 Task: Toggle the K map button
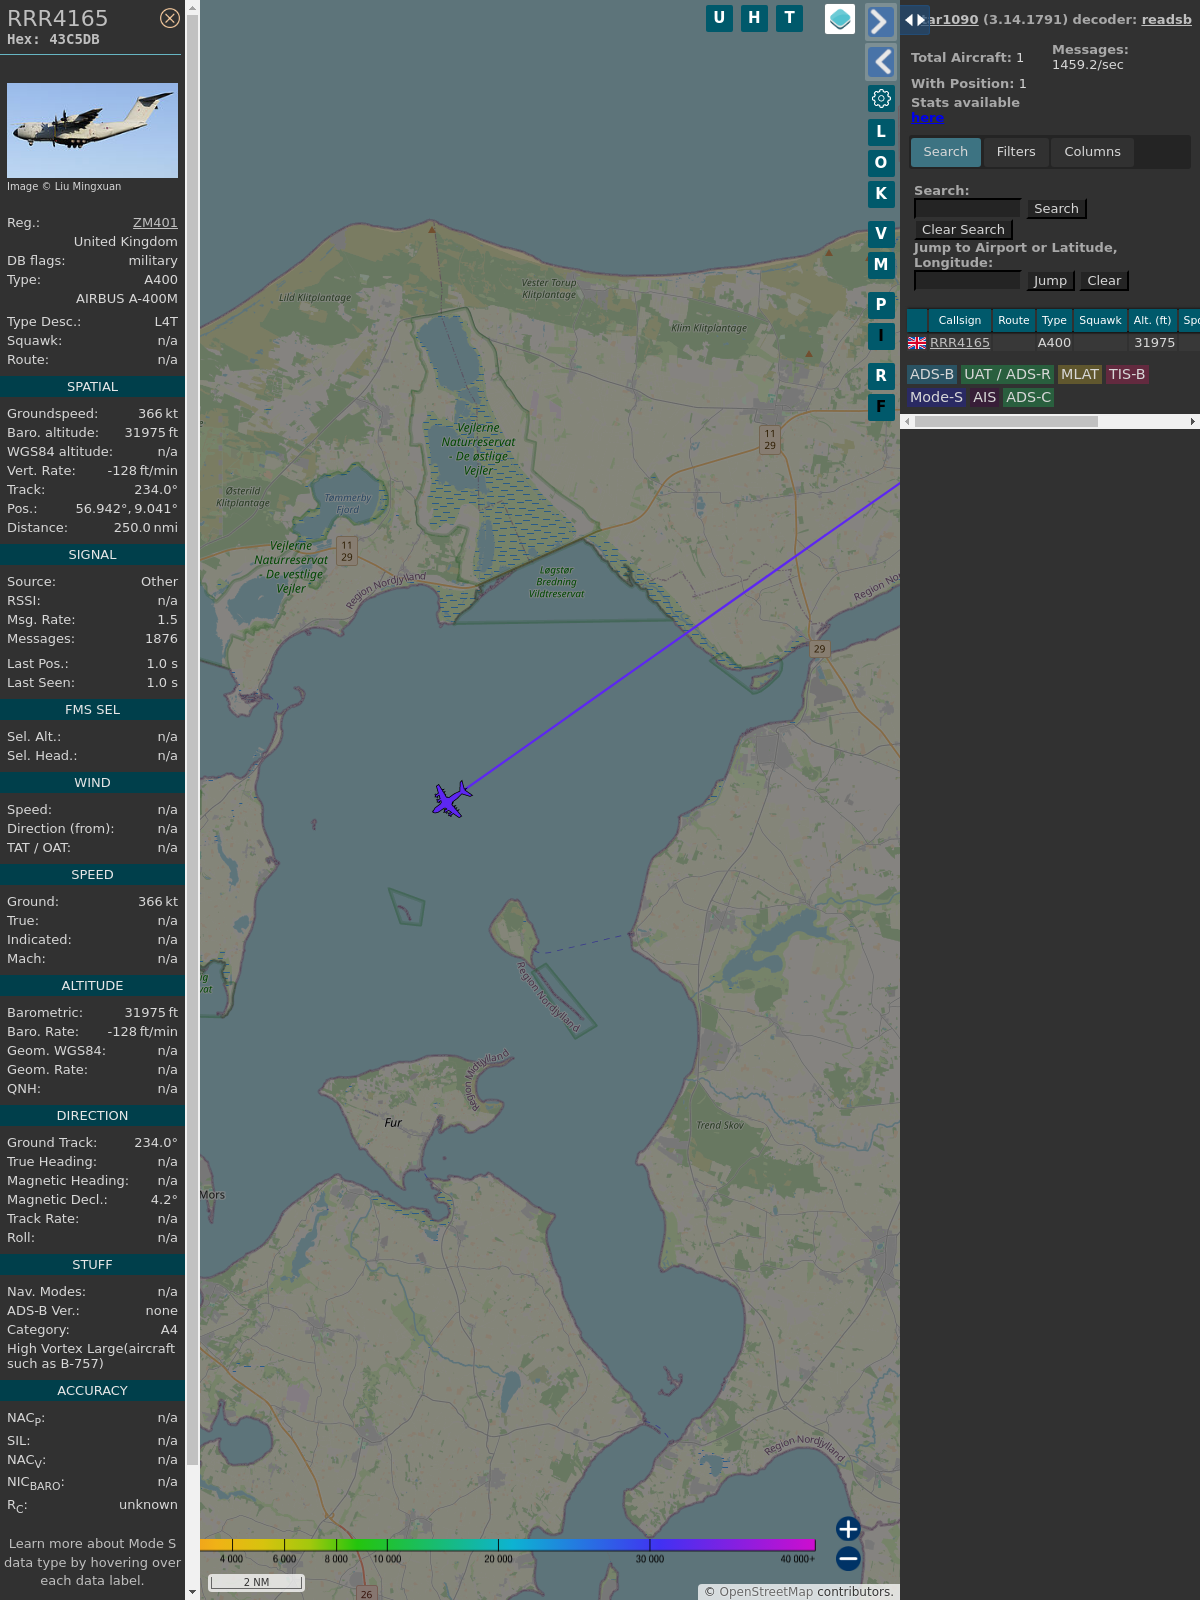click(x=881, y=194)
